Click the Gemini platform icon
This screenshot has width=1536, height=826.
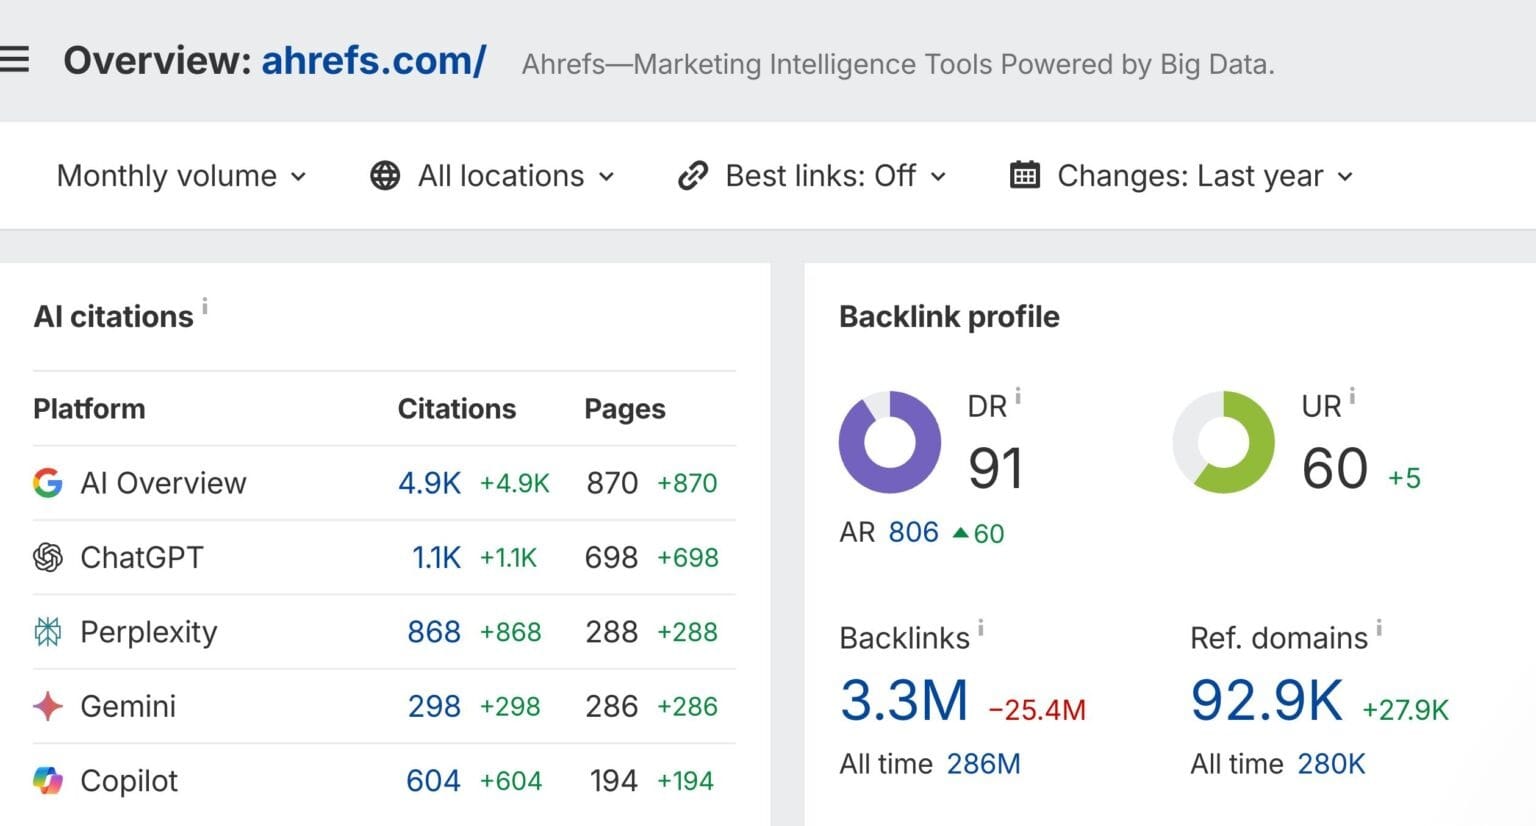pyautogui.click(x=47, y=706)
